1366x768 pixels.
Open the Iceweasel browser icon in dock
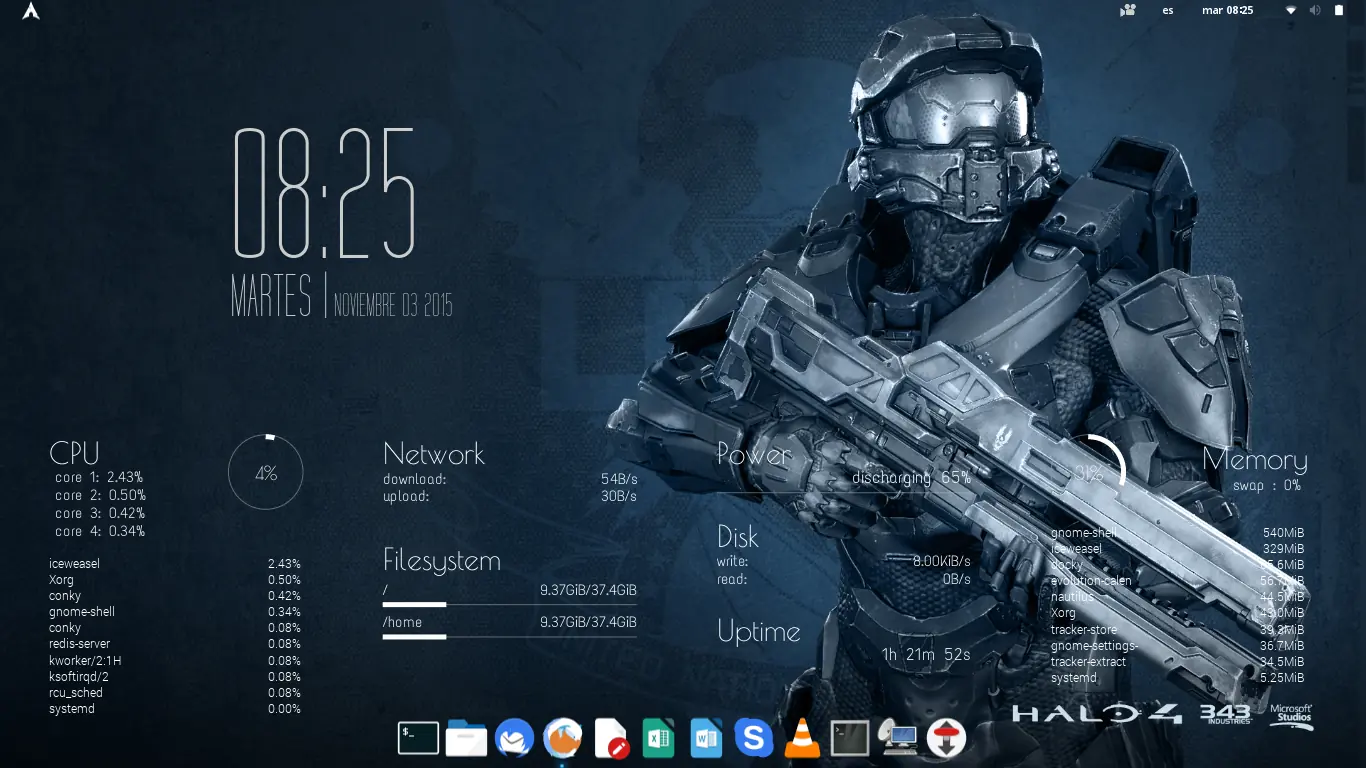pyautogui.click(x=562, y=738)
